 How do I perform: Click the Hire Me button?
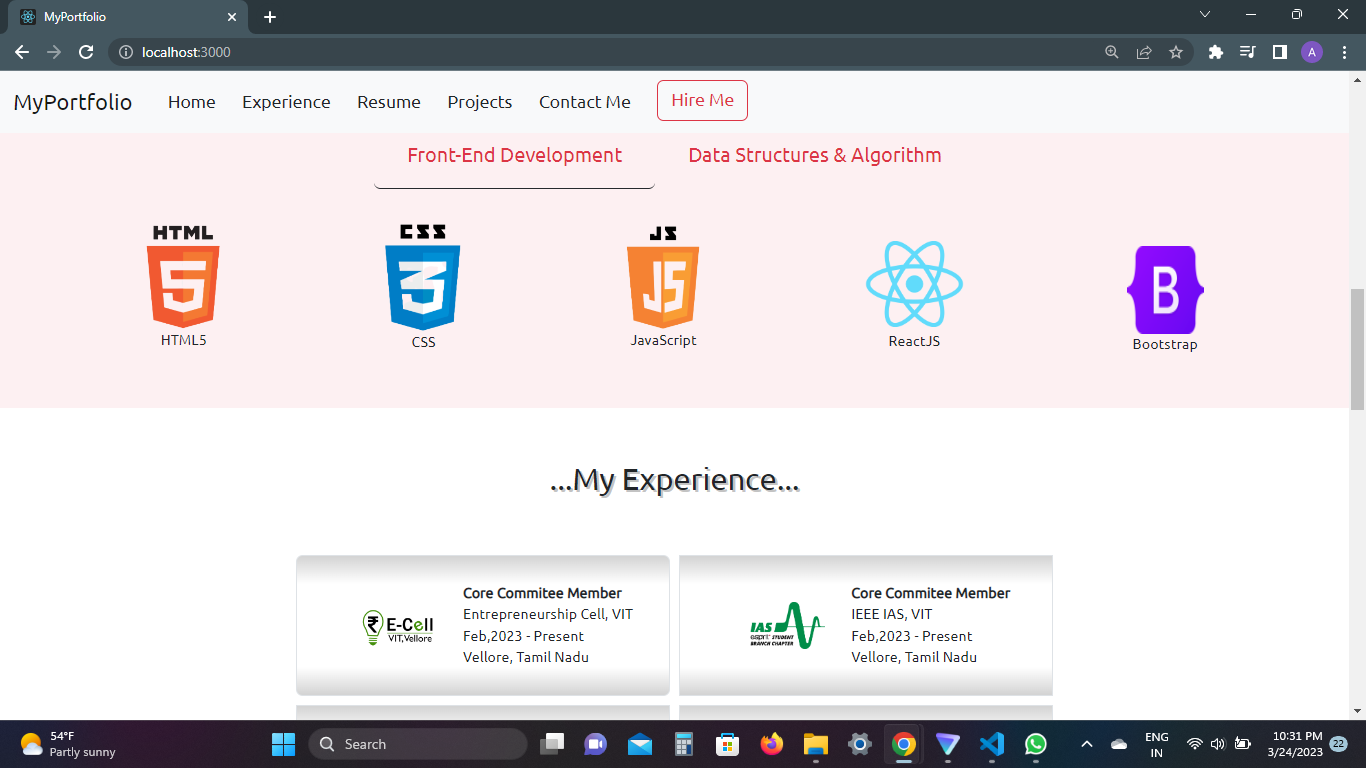pyautogui.click(x=702, y=100)
